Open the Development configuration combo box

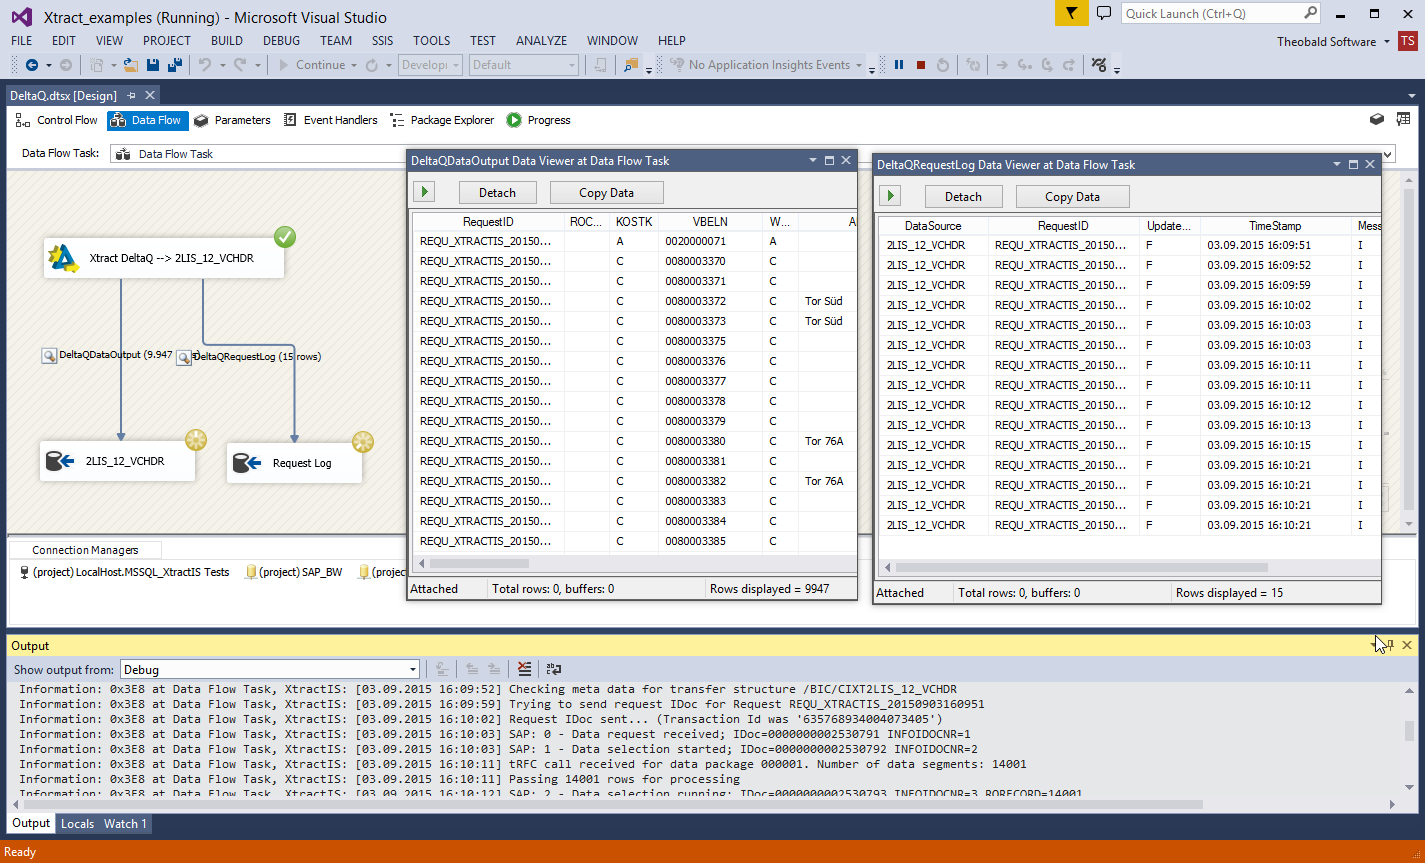point(430,65)
